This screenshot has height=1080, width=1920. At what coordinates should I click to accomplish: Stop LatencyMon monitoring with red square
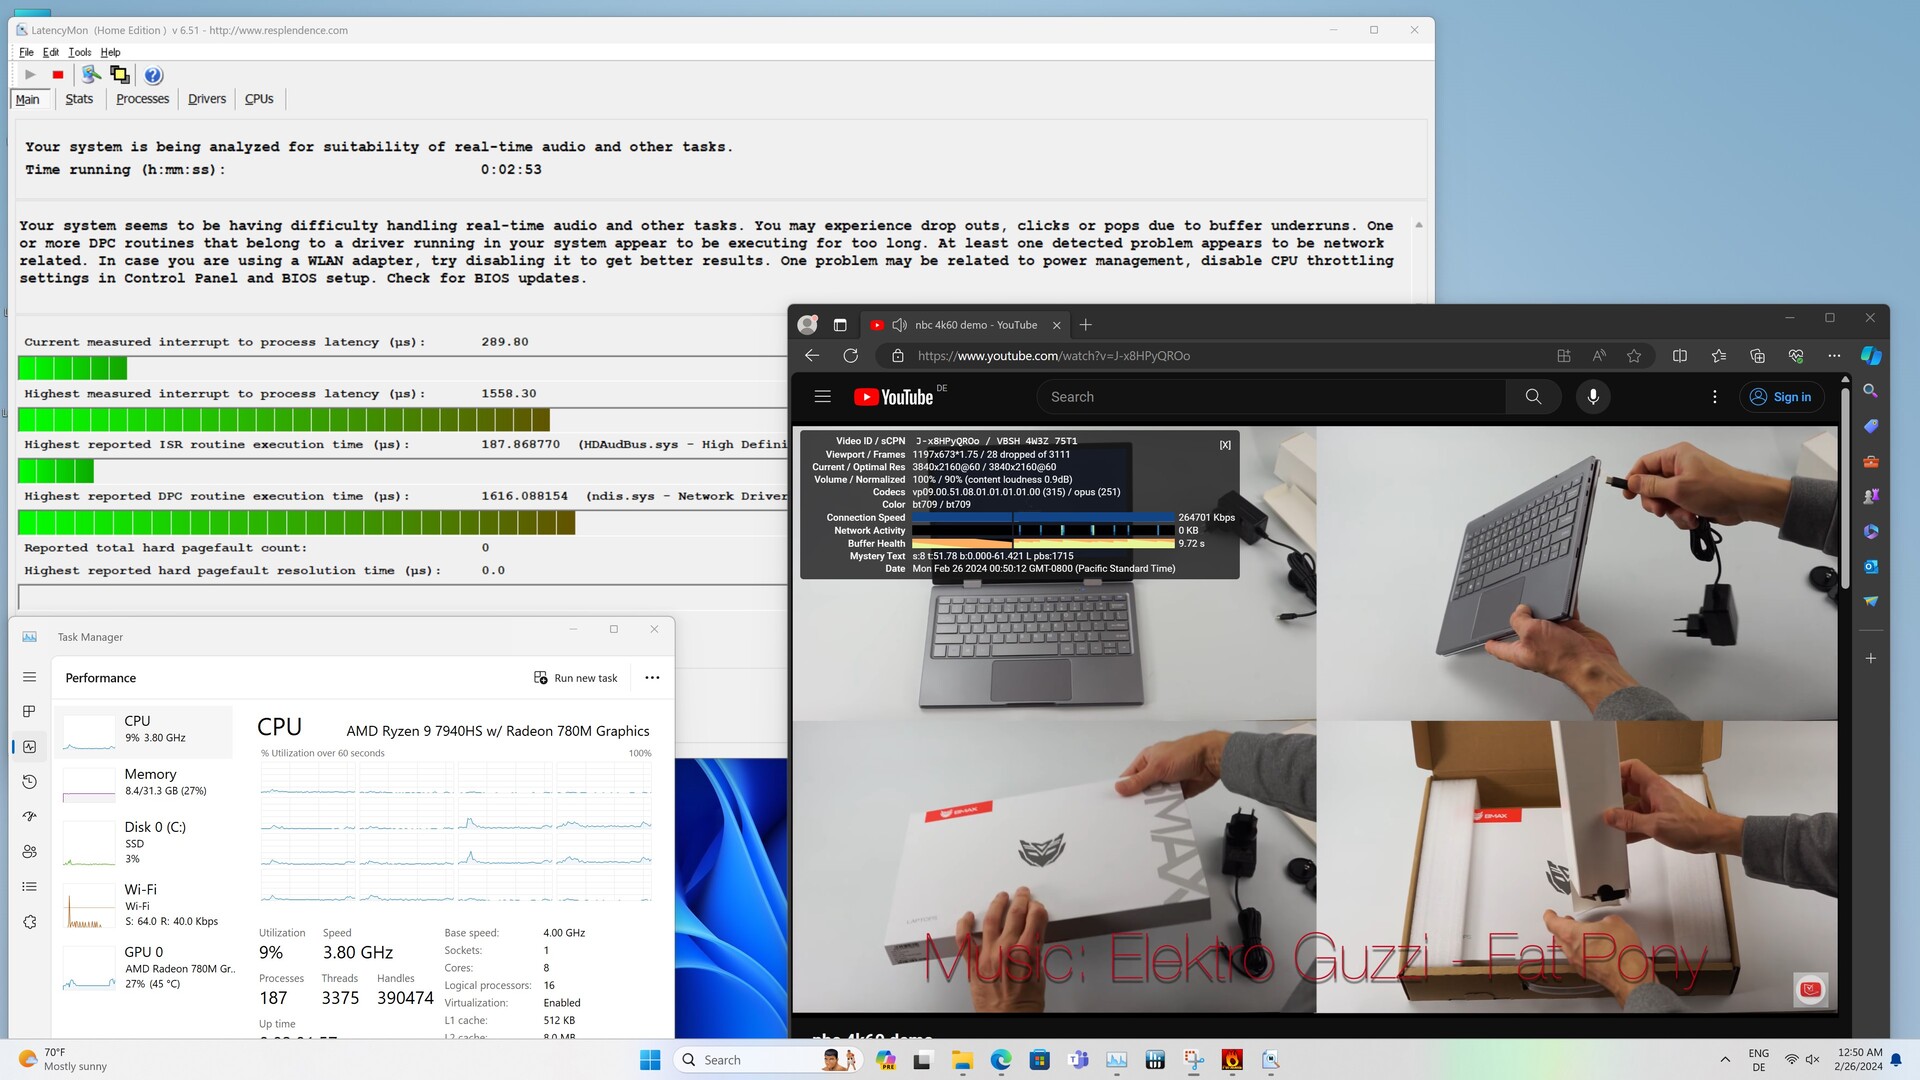tap(58, 75)
